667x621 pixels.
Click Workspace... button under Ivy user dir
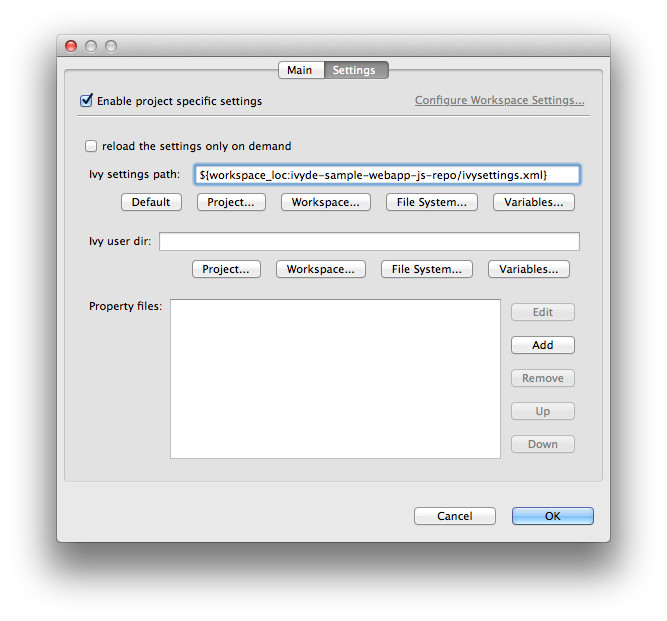tap(320, 269)
